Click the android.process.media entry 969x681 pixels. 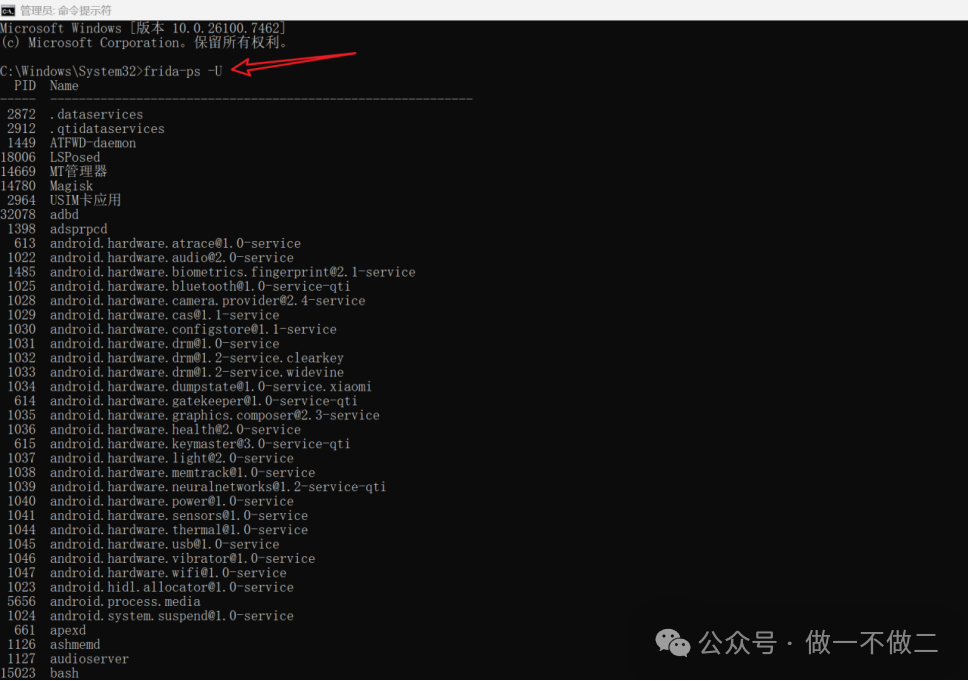125,601
